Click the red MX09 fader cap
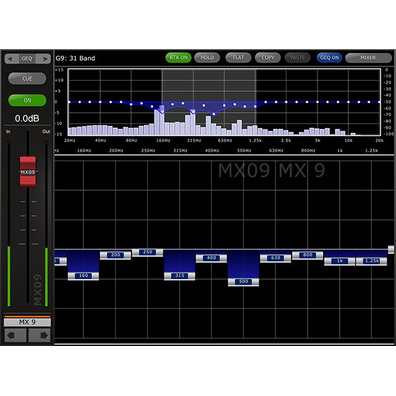The image size is (396, 396). click(x=28, y=172)
